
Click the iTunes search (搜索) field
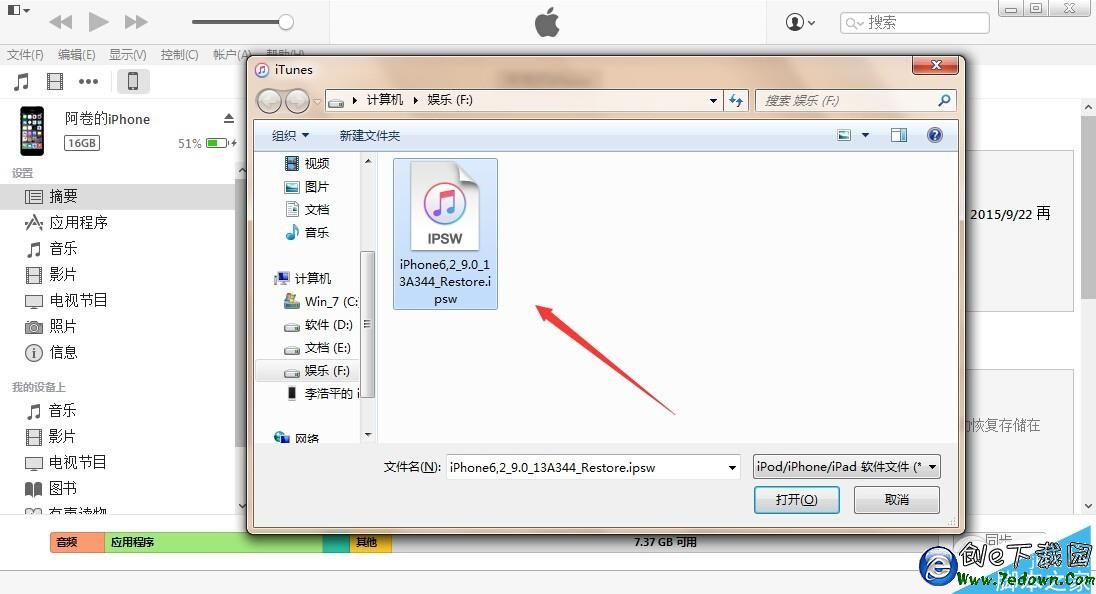914,23
